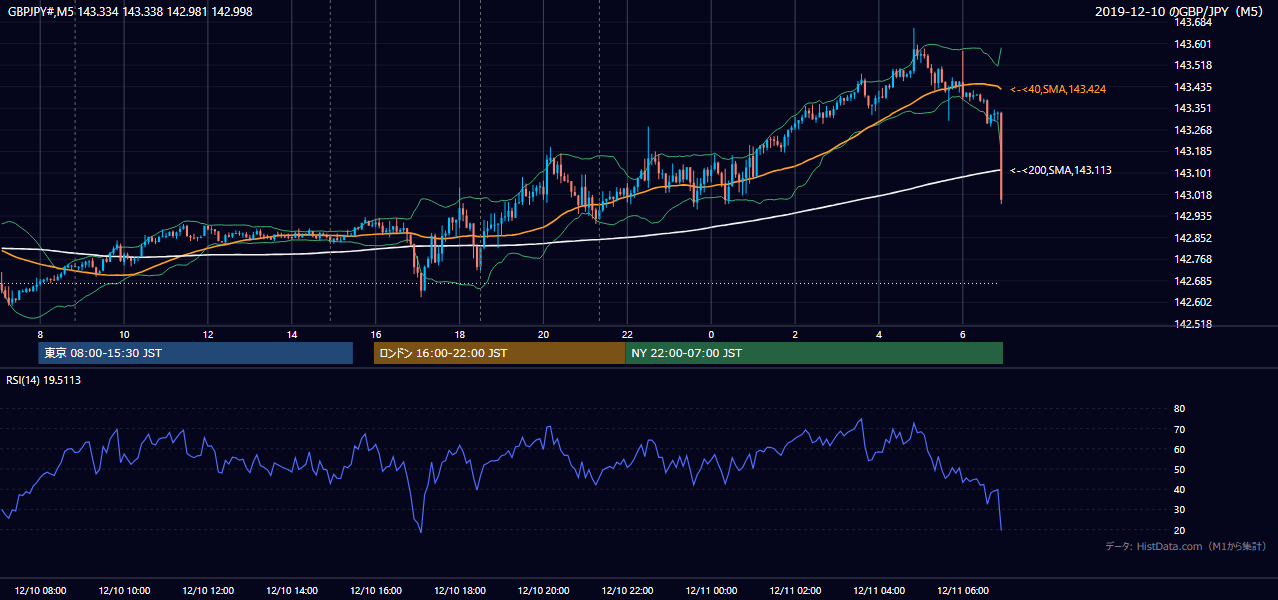The height and width of the screenshot is (600, 1278).
Task: Click date label 12/10 12:00
Action: pyautogui.click(x=208, y=591)
